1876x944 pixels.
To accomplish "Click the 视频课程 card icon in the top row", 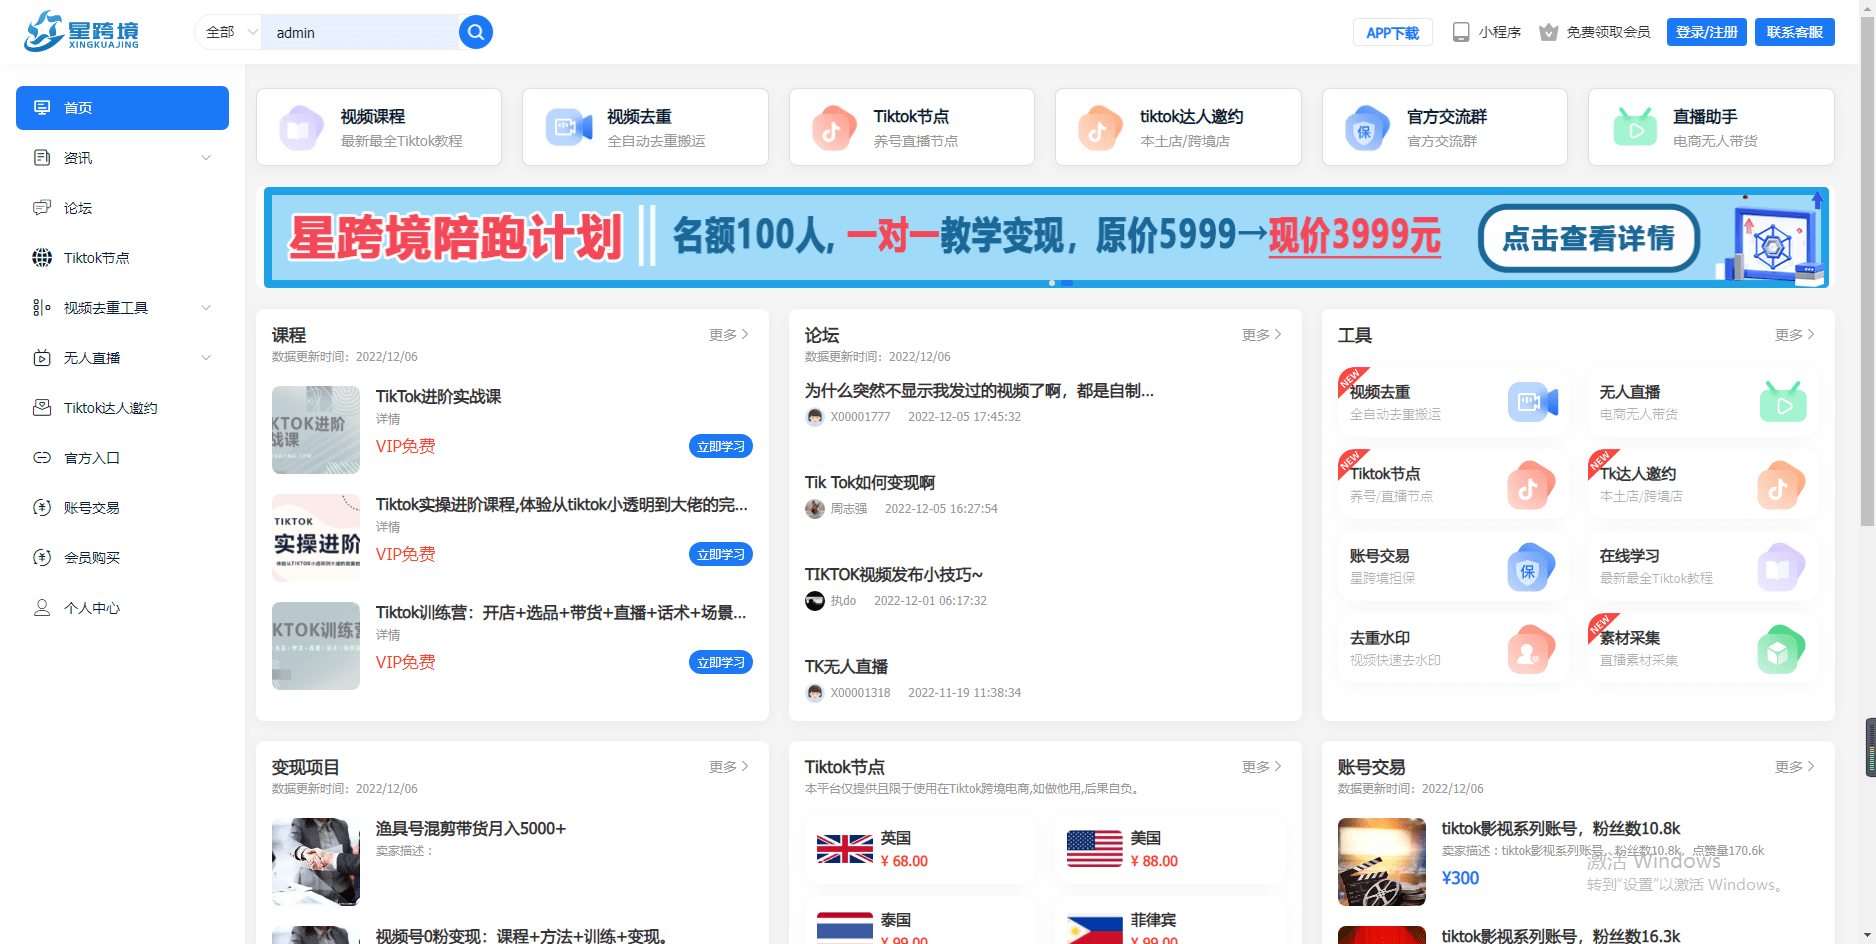I will click(x=301, y=128).
